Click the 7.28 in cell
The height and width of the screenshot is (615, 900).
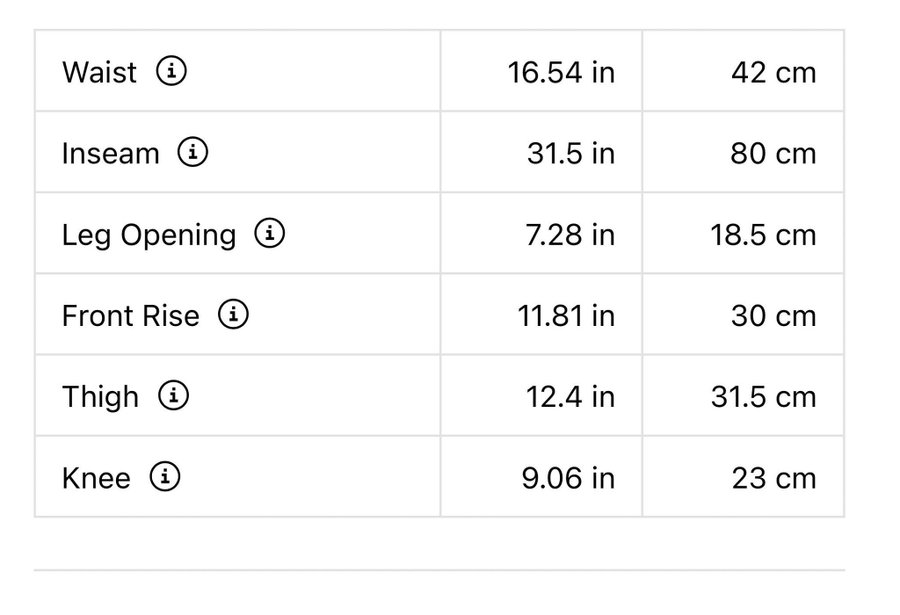pyautogui.click(x=570, y=235)
